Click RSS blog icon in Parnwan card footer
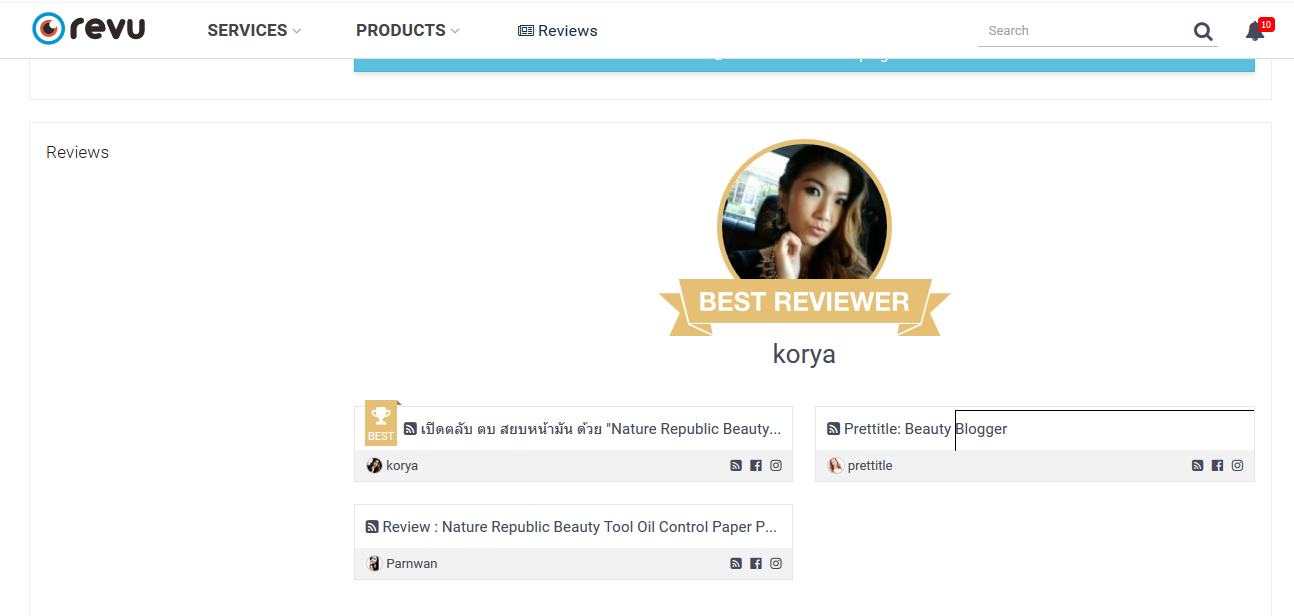The width and height of the screenshot is (1294, 616). click(736, 564)
